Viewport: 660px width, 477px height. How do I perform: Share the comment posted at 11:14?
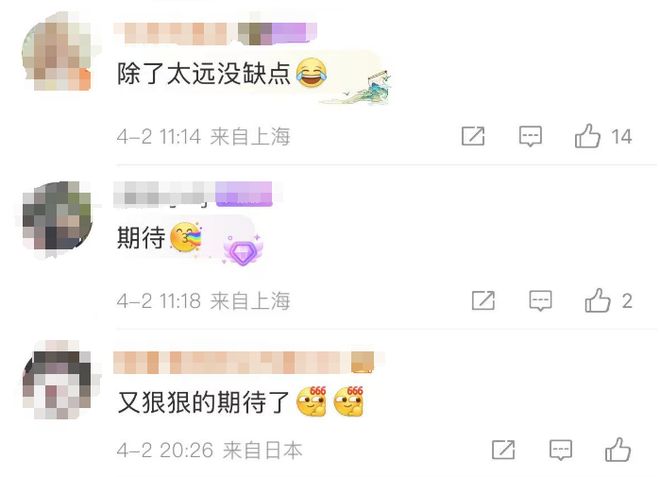[473, 136]
